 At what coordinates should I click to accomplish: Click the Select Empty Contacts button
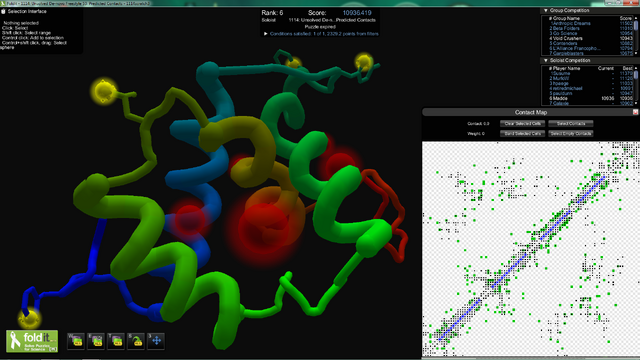571,133
